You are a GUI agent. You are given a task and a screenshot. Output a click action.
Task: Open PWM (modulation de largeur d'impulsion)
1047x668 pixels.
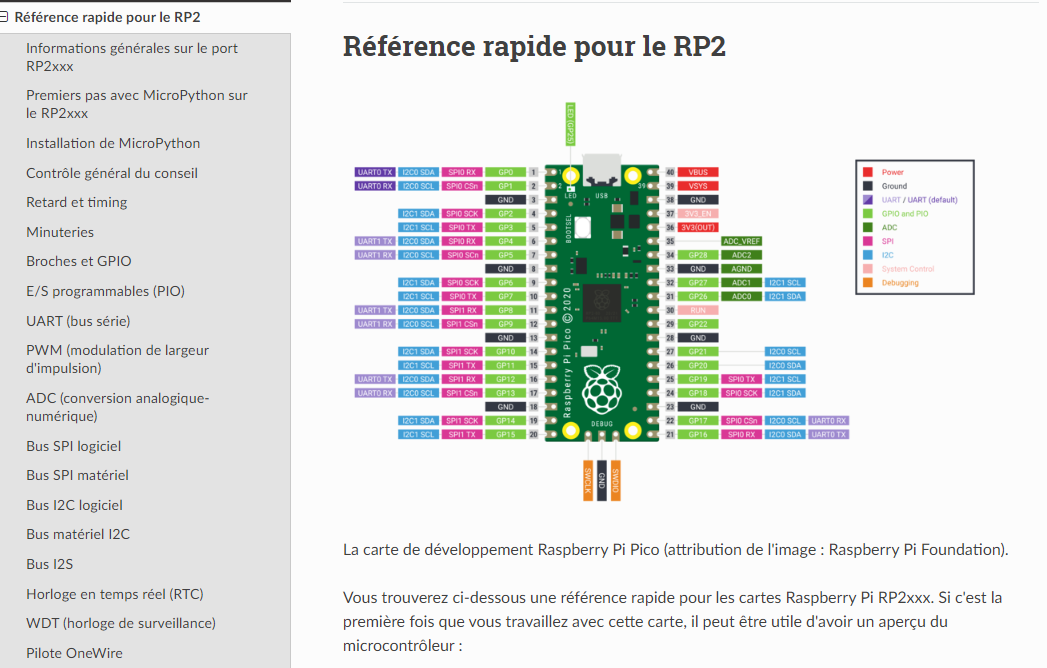118,359
